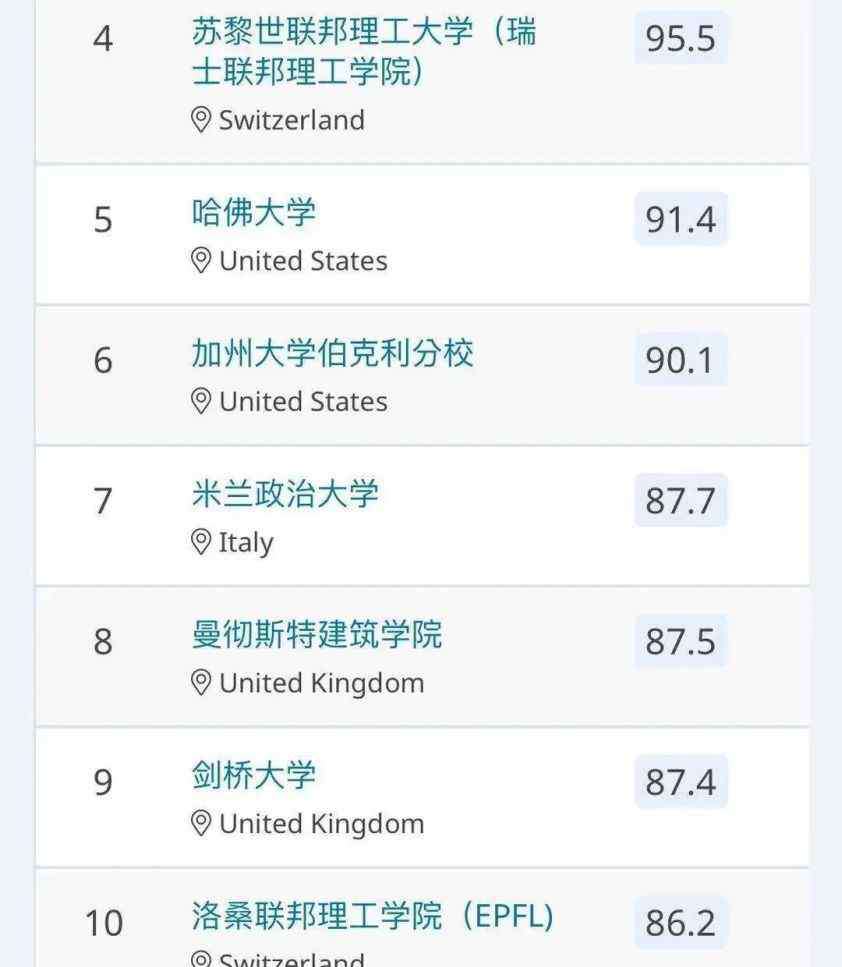Click the 87.7 score badge
Screen dimensions: 842x967
click(x=681, y=500)
